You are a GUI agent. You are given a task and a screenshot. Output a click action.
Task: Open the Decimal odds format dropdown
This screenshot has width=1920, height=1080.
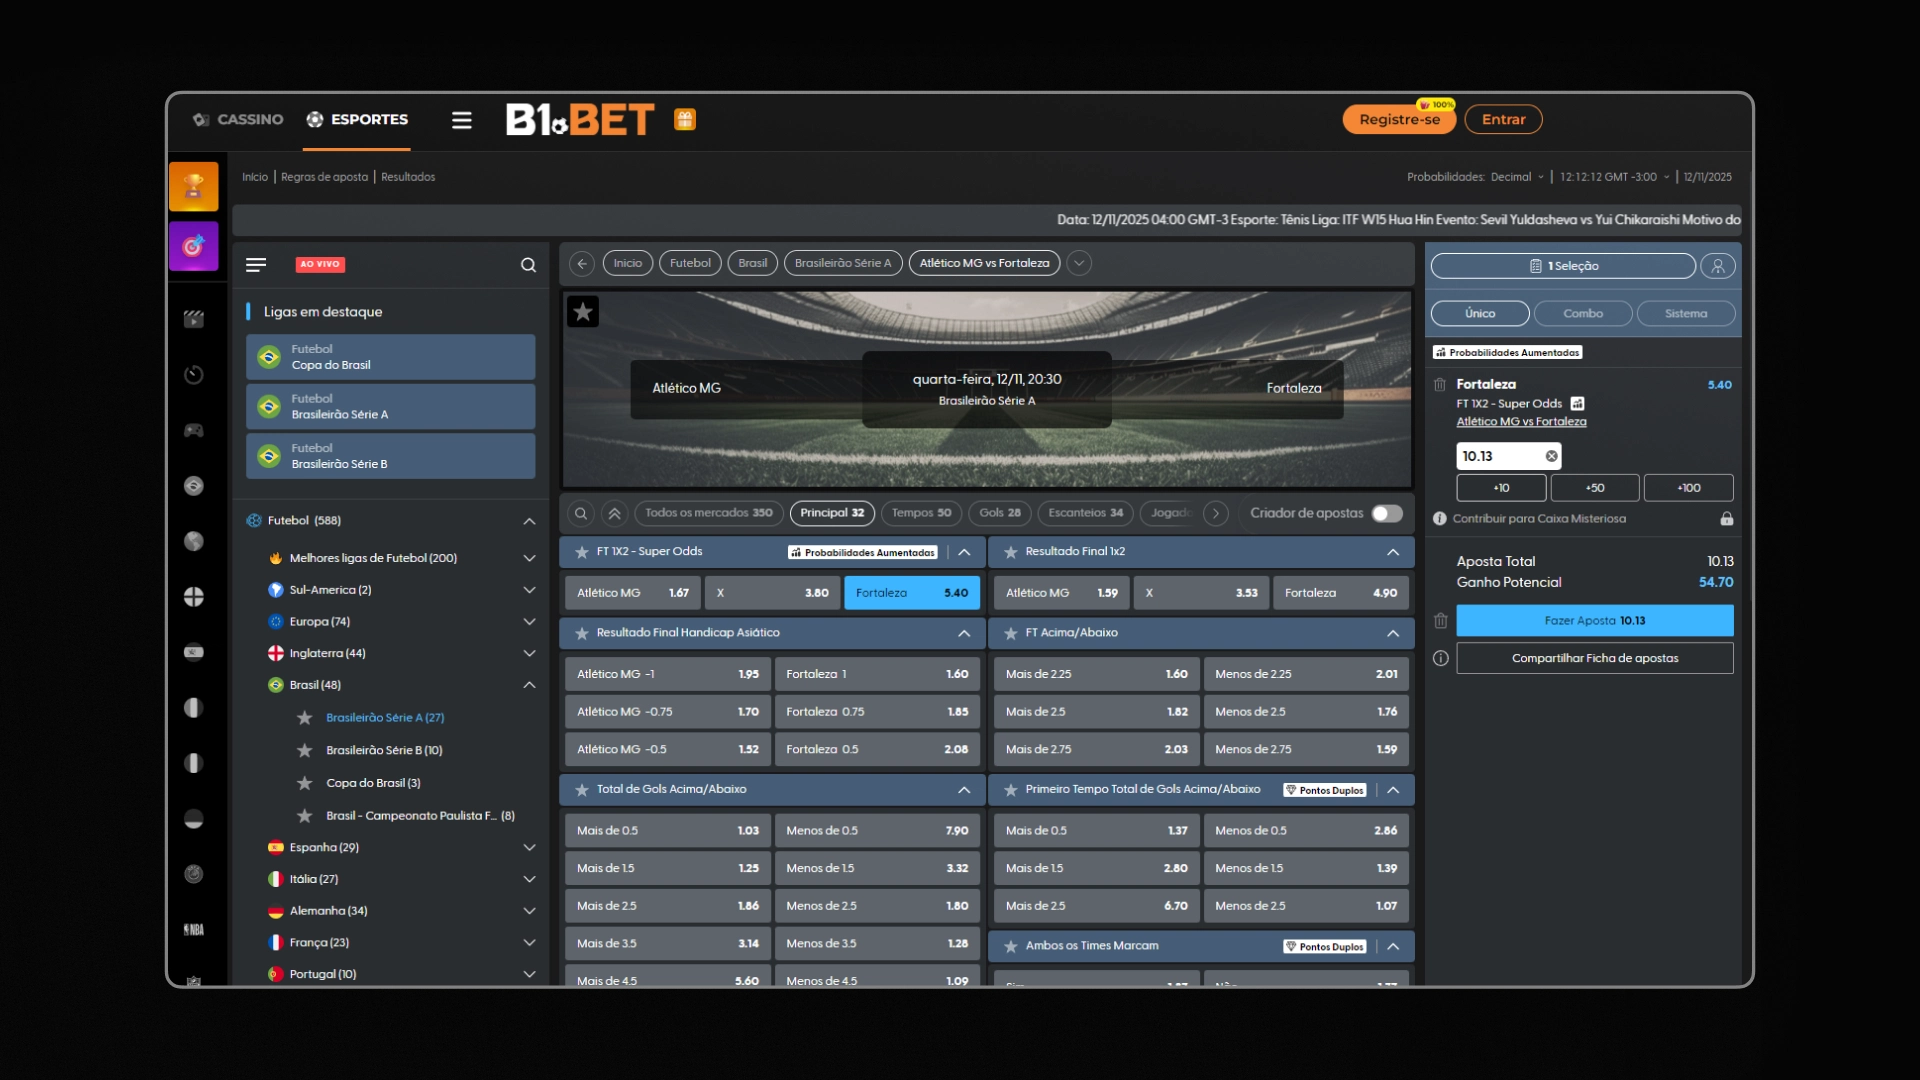1516,177
